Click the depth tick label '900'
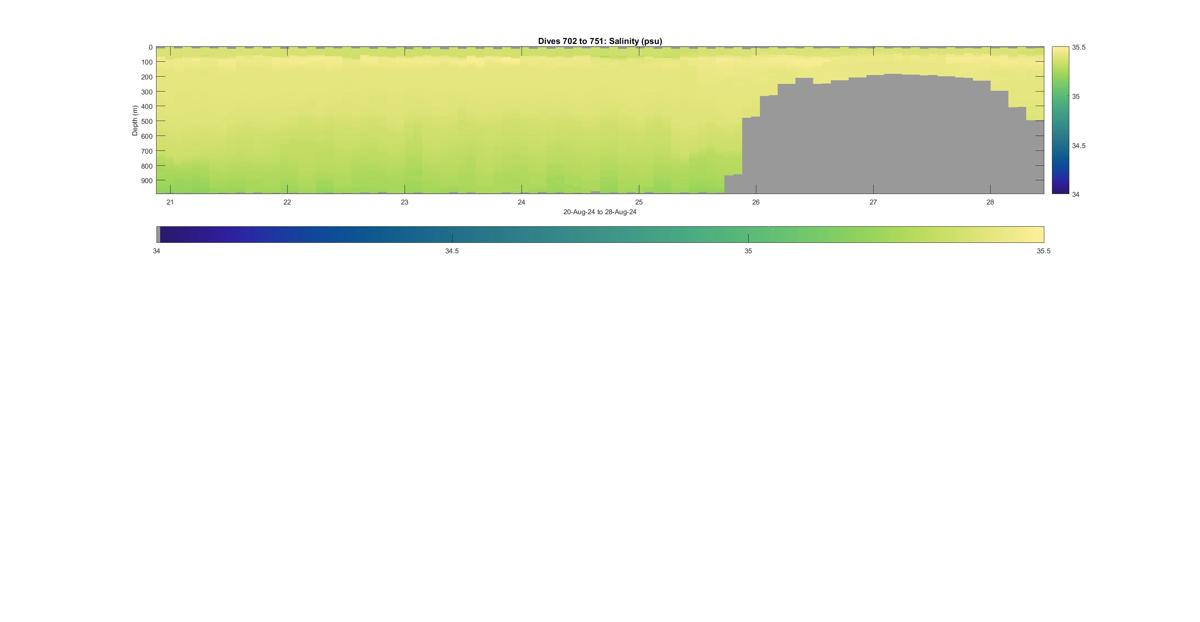The image size is (1200, 622). pos(146,181)
